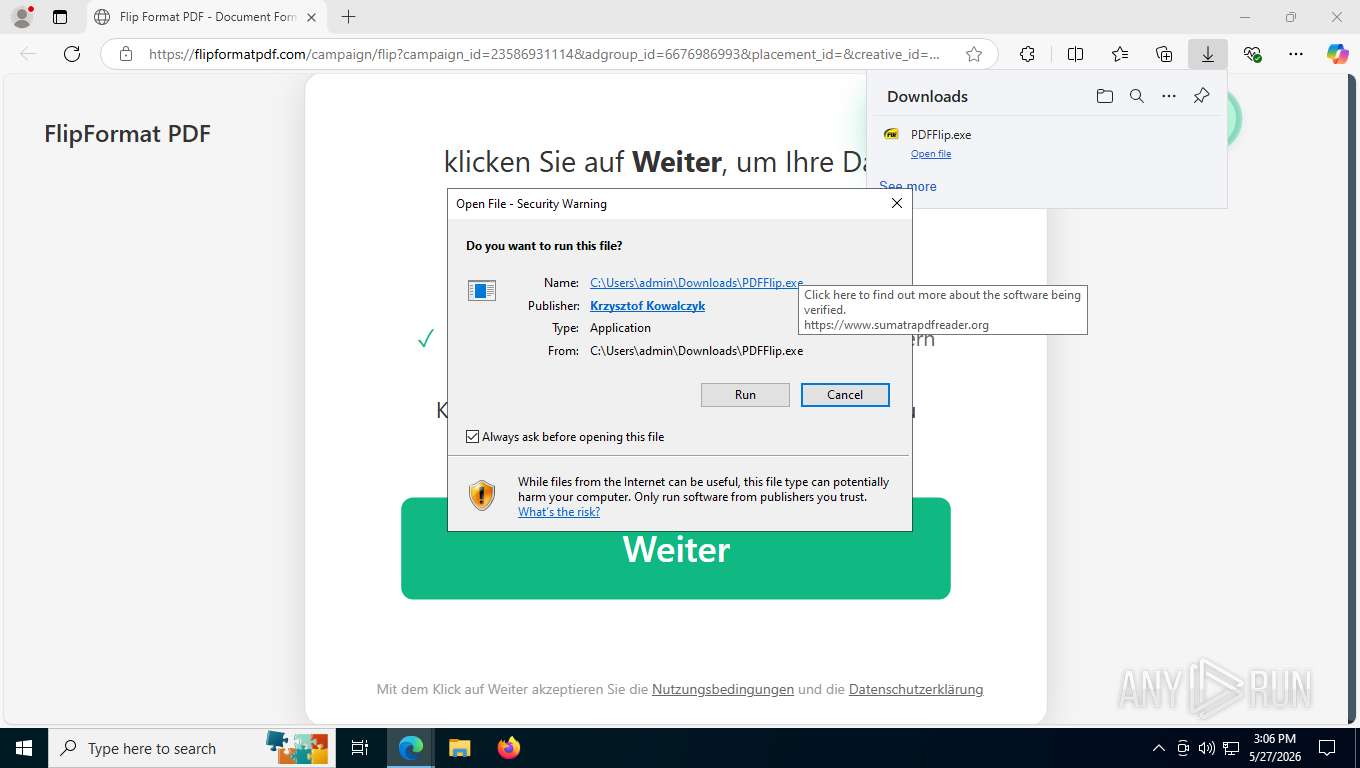Close the Flip Format PDF tab
Screen dimensions: 1360x768
click(311, 17)
